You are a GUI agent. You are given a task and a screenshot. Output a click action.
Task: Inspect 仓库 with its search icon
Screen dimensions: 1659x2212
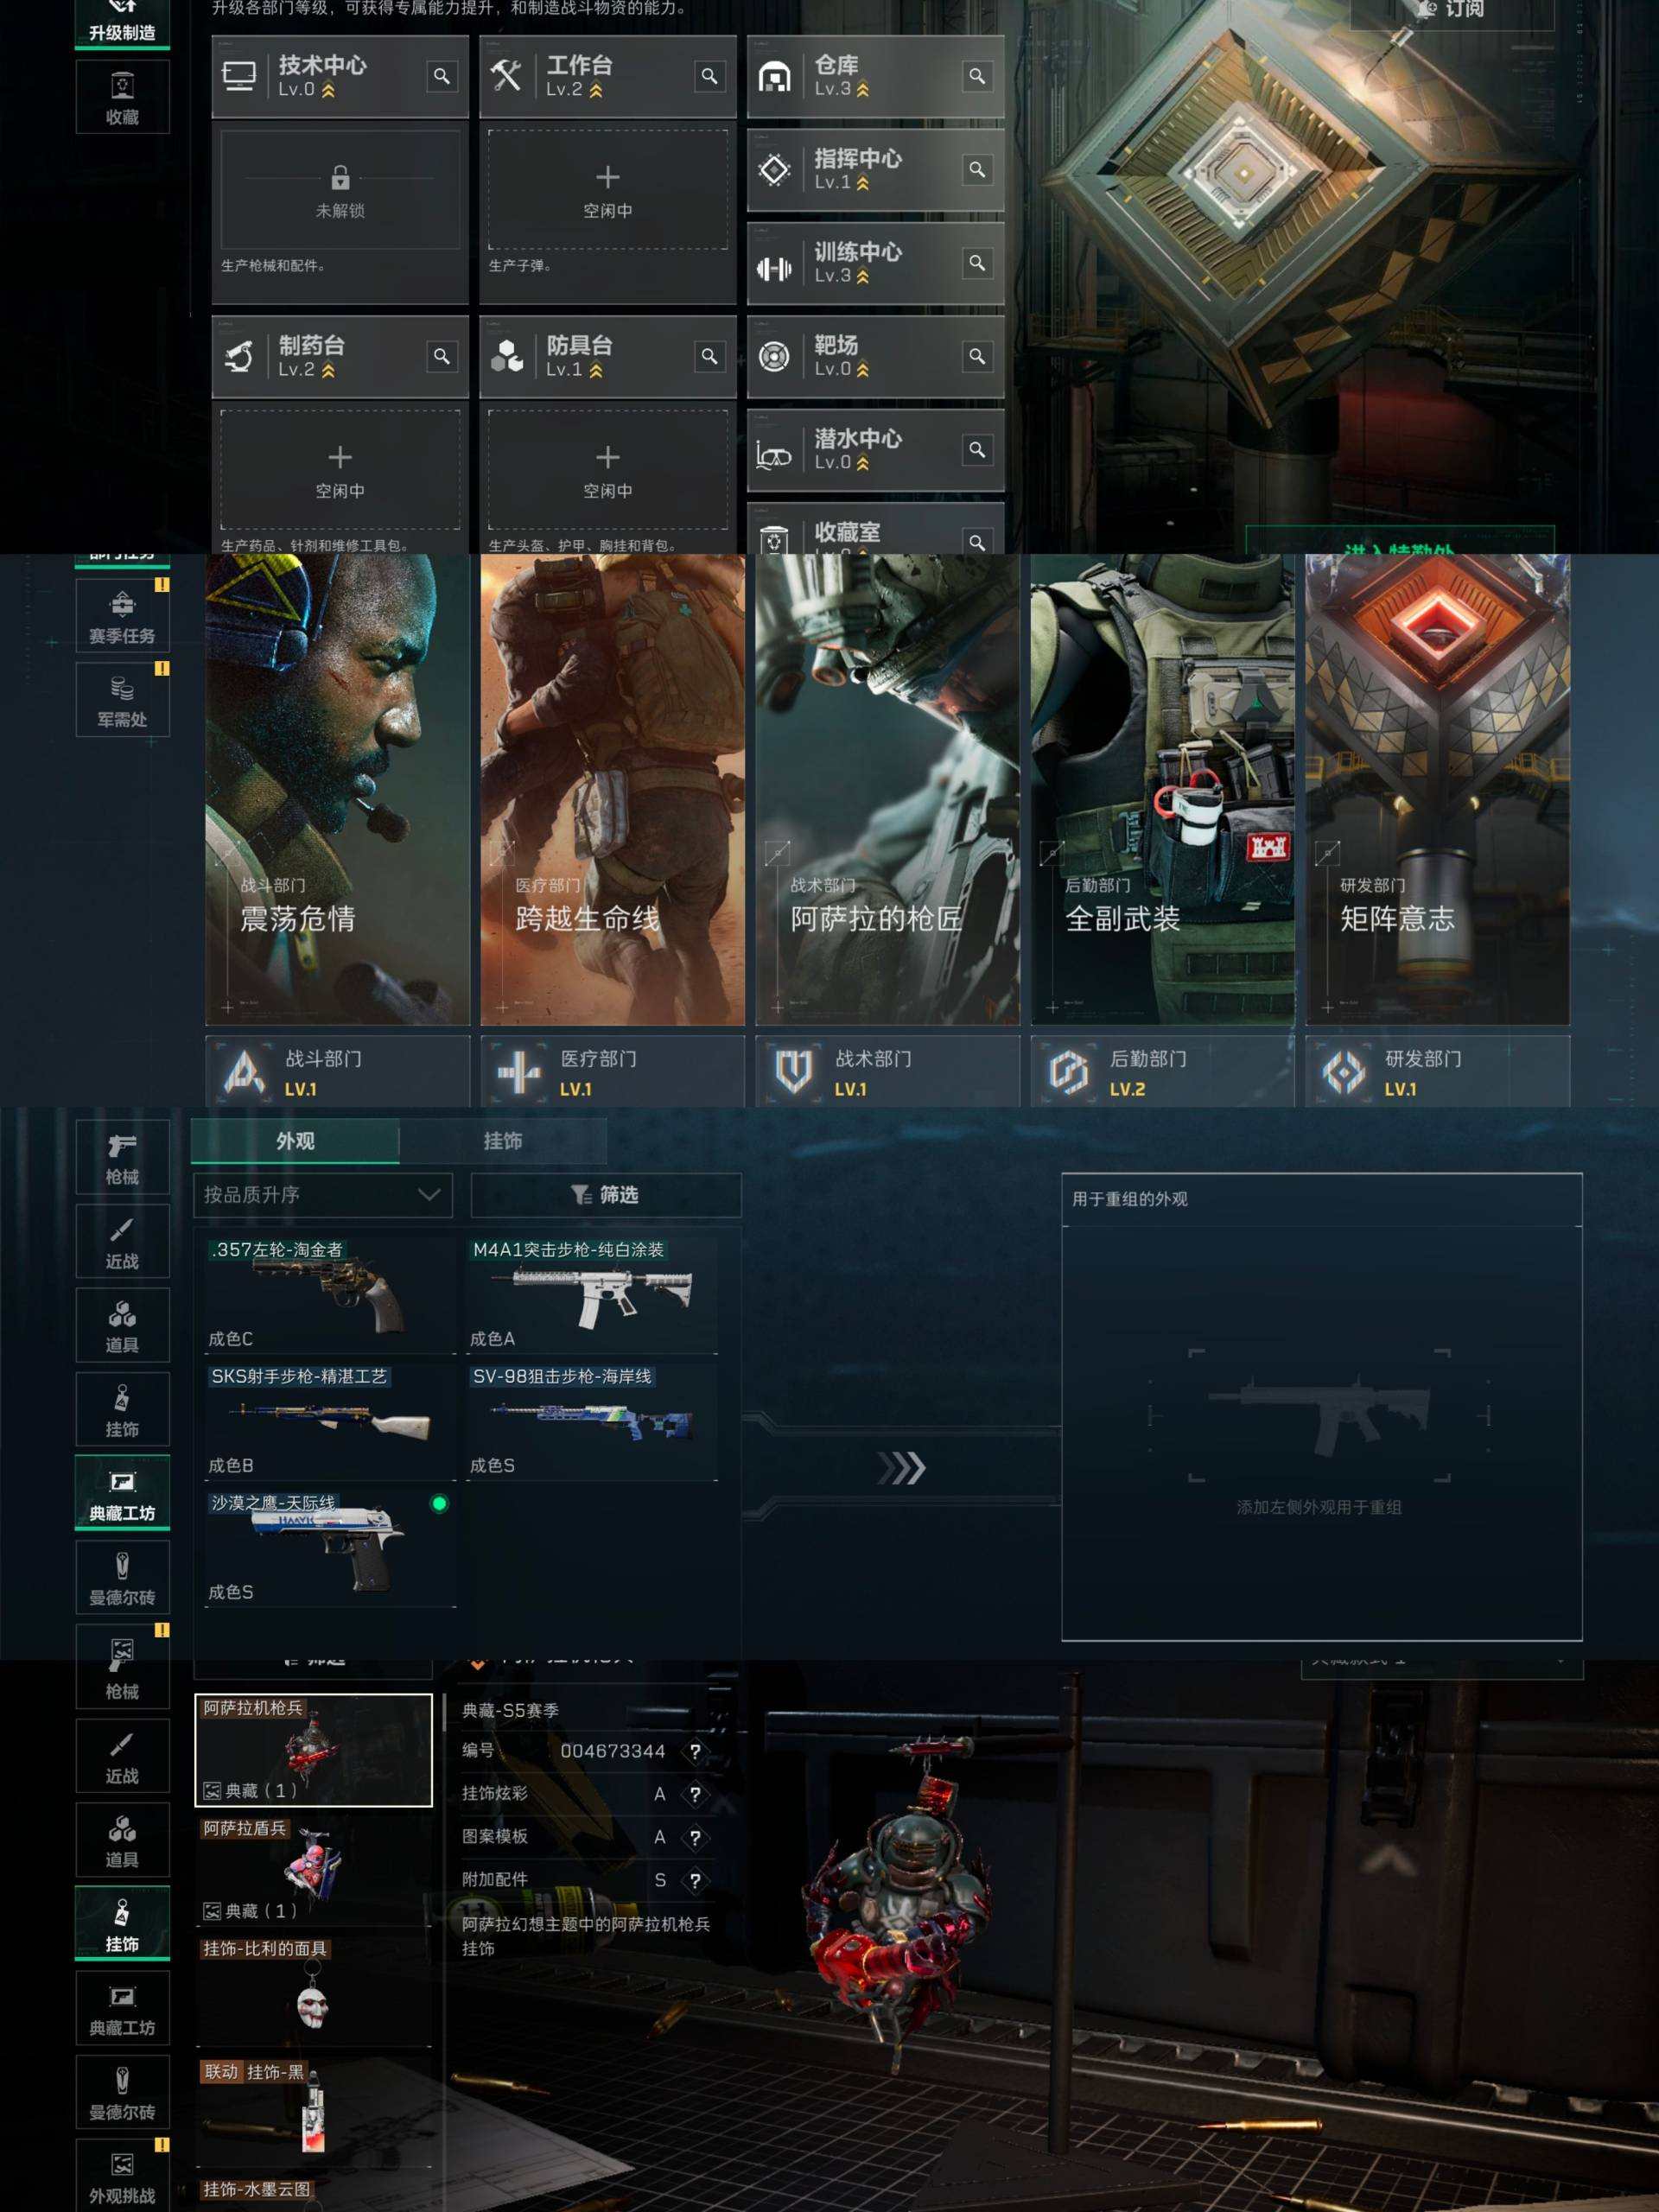[x=977, y=76]
